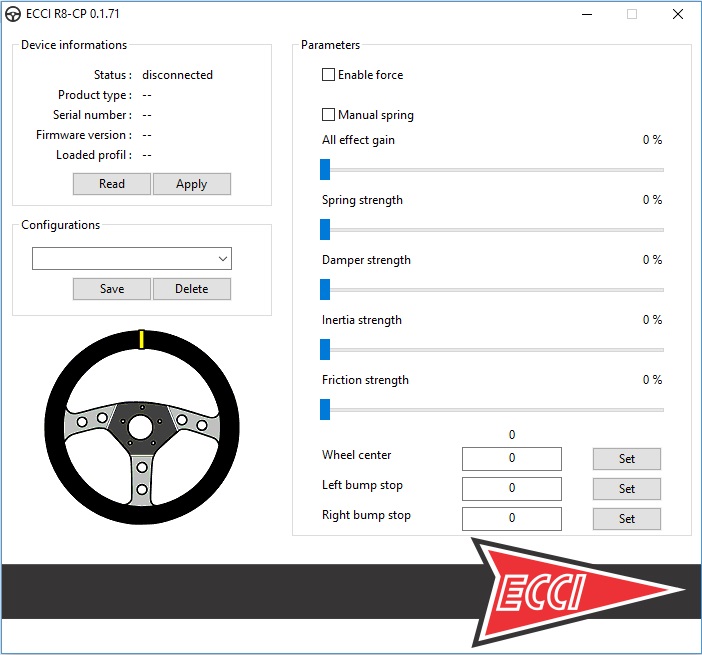Image resolution: width=702 pixels, height=655 pixels.
Task: Close the ECCI R8-CP window
Action: (x=678, y=15)
